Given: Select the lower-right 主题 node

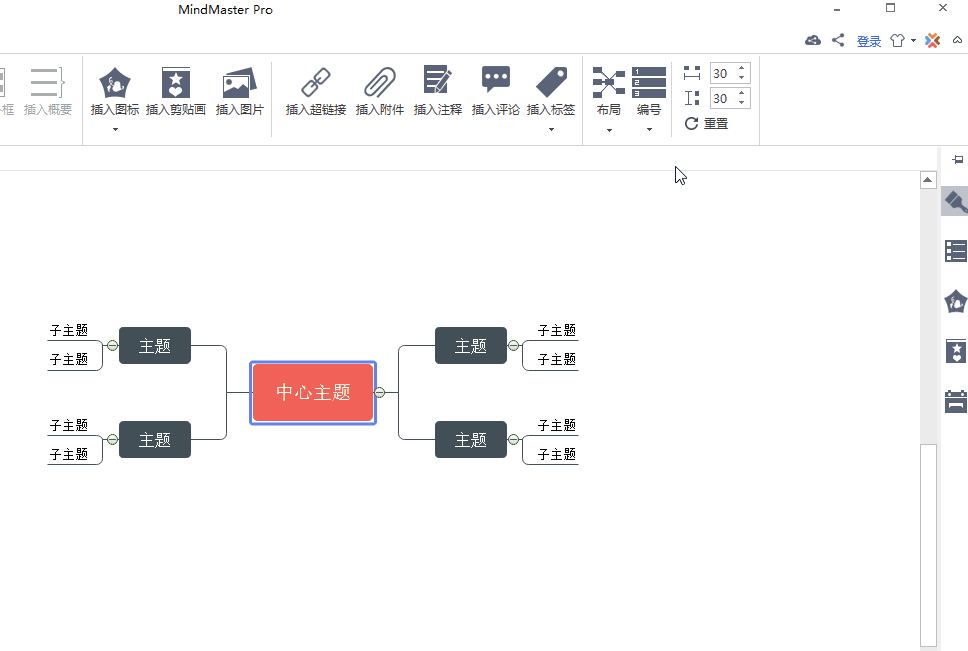Looking at the screenshot, I should [x=471, y=439].
